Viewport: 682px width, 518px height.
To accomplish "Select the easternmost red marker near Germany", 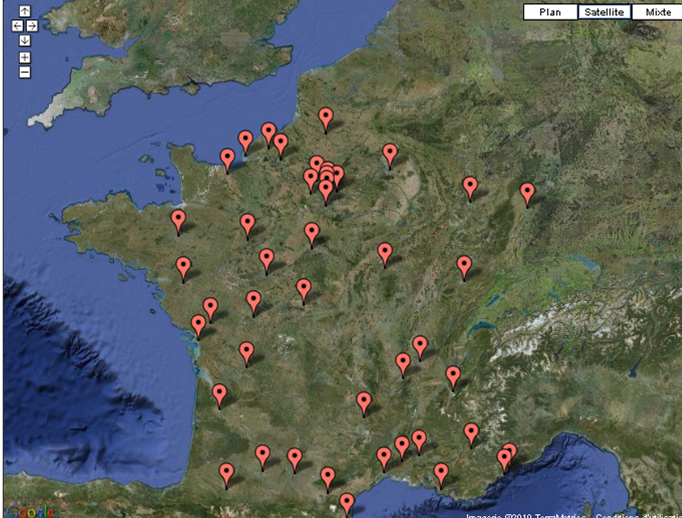I will pos(527,192).
